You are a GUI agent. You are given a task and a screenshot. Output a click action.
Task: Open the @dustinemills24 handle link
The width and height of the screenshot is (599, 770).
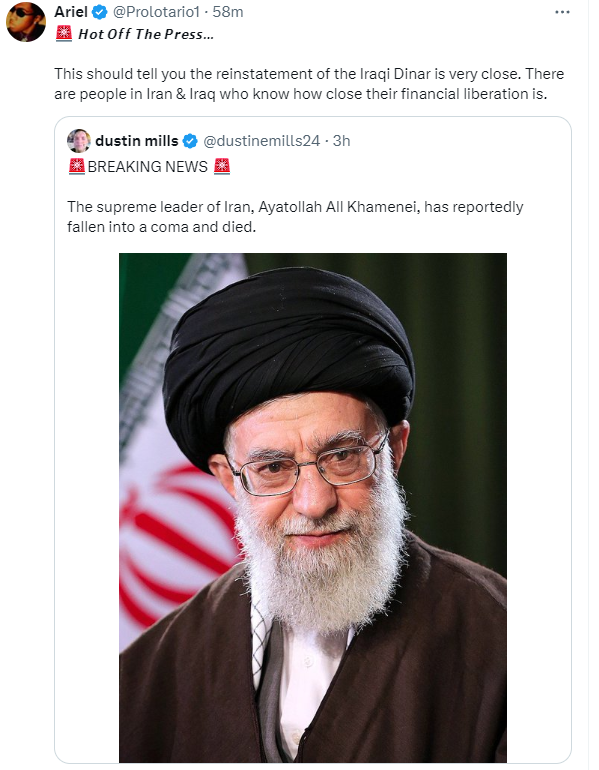click(x=261, y=141)
